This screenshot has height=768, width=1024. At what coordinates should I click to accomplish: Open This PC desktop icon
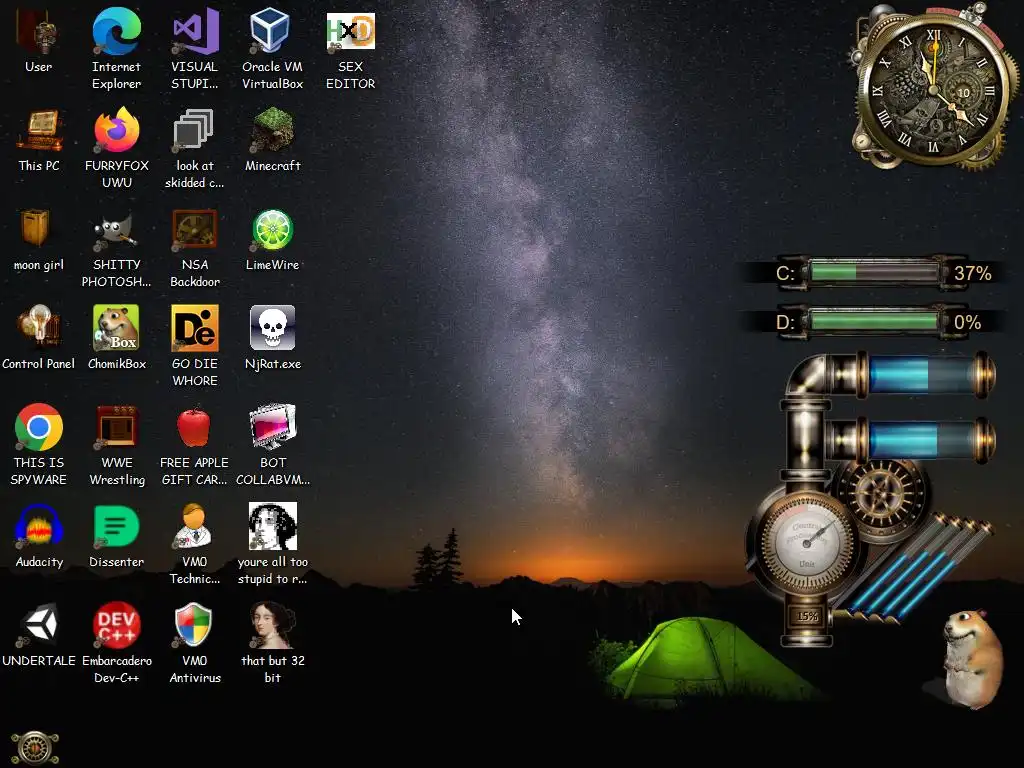[39, 130]
